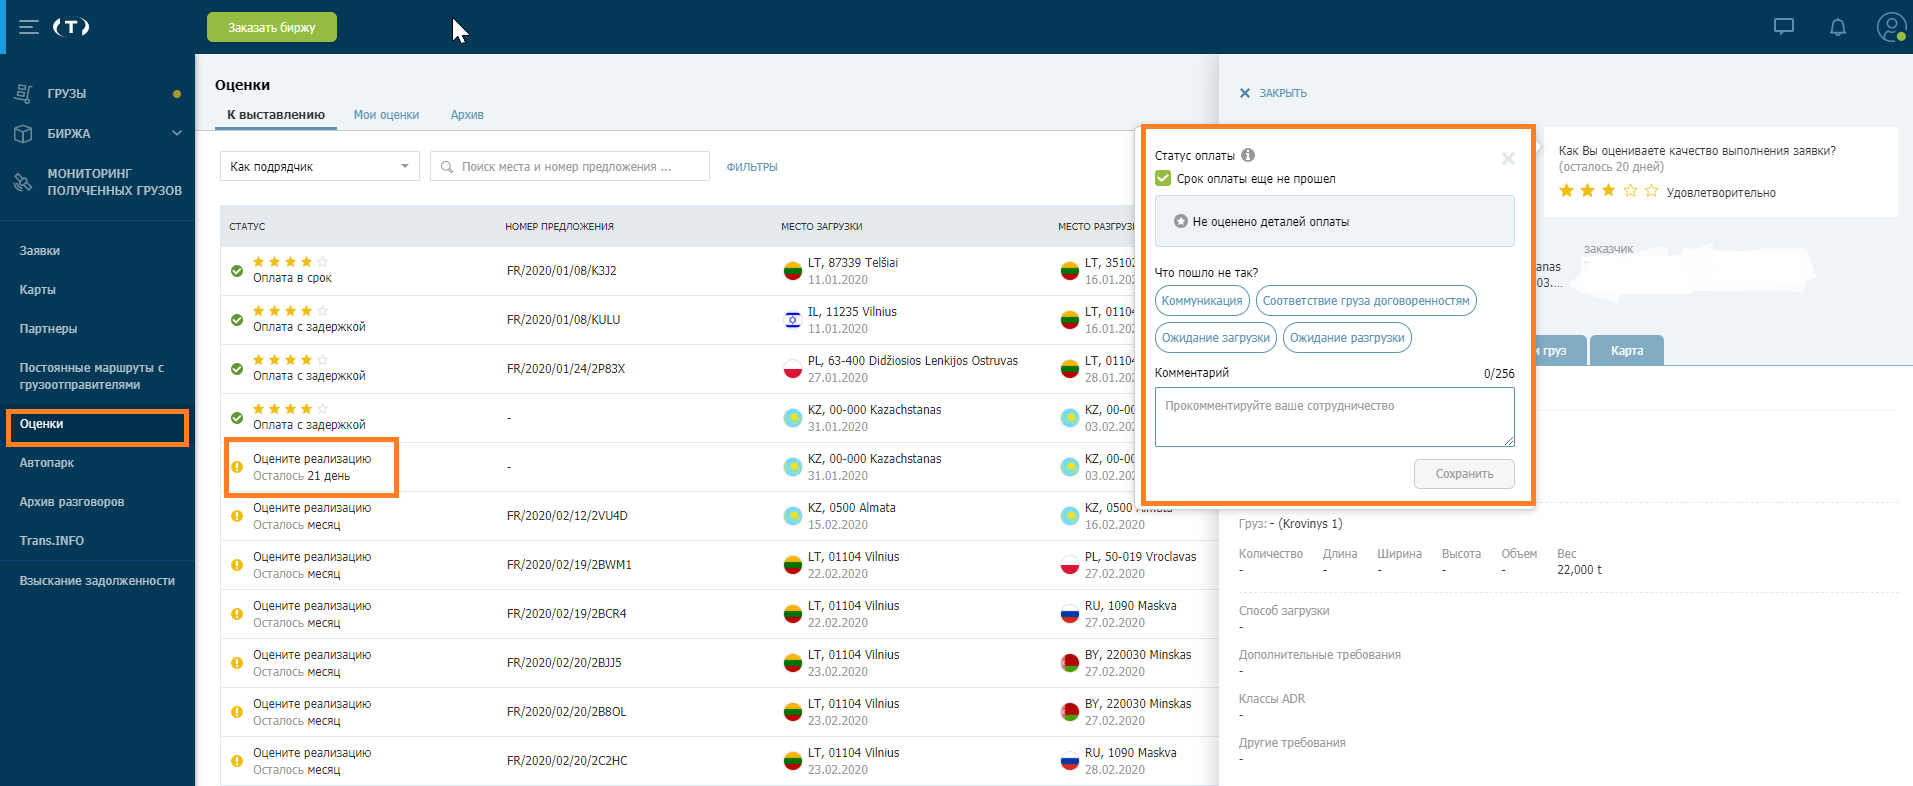Close the payment status popup with X
The height and width of the screenshot is (786, 1913).
1508,158
